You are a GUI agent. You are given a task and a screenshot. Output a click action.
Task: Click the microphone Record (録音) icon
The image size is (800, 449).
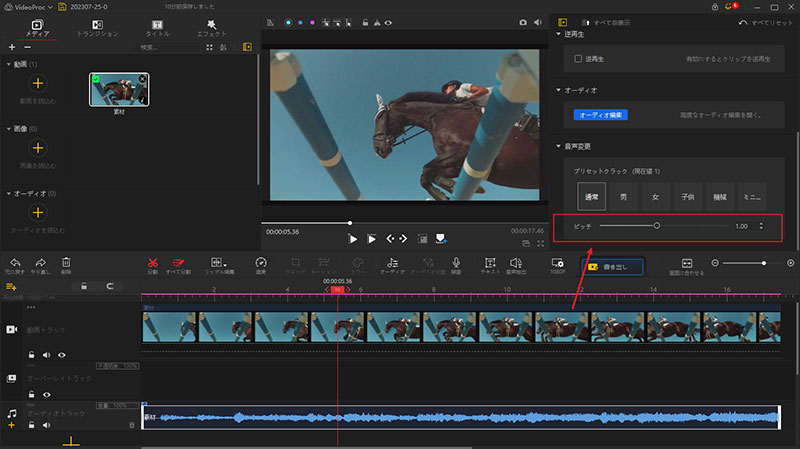pyautogui.click(x=456, y=262)
